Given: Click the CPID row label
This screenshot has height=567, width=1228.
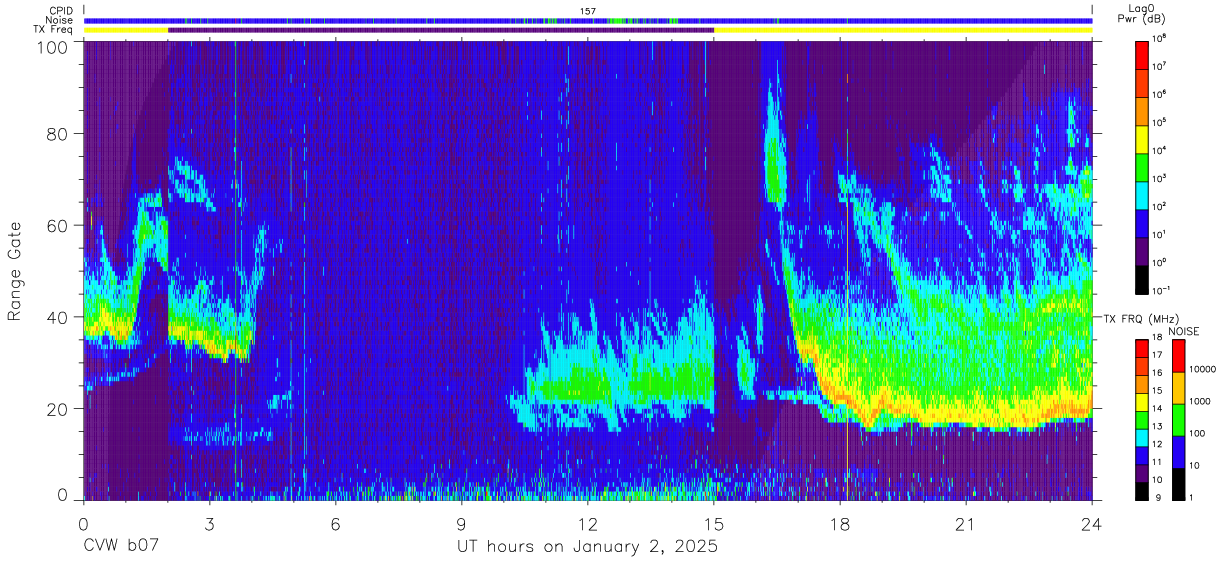Looking at the screenshot, I should point(61,11).
